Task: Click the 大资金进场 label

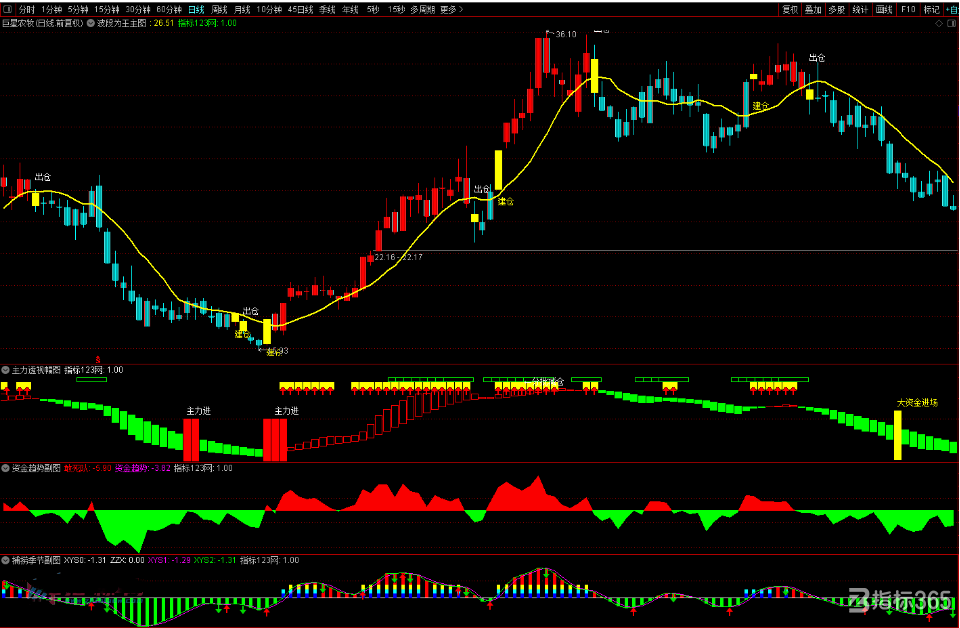Action: coord(917,403)
